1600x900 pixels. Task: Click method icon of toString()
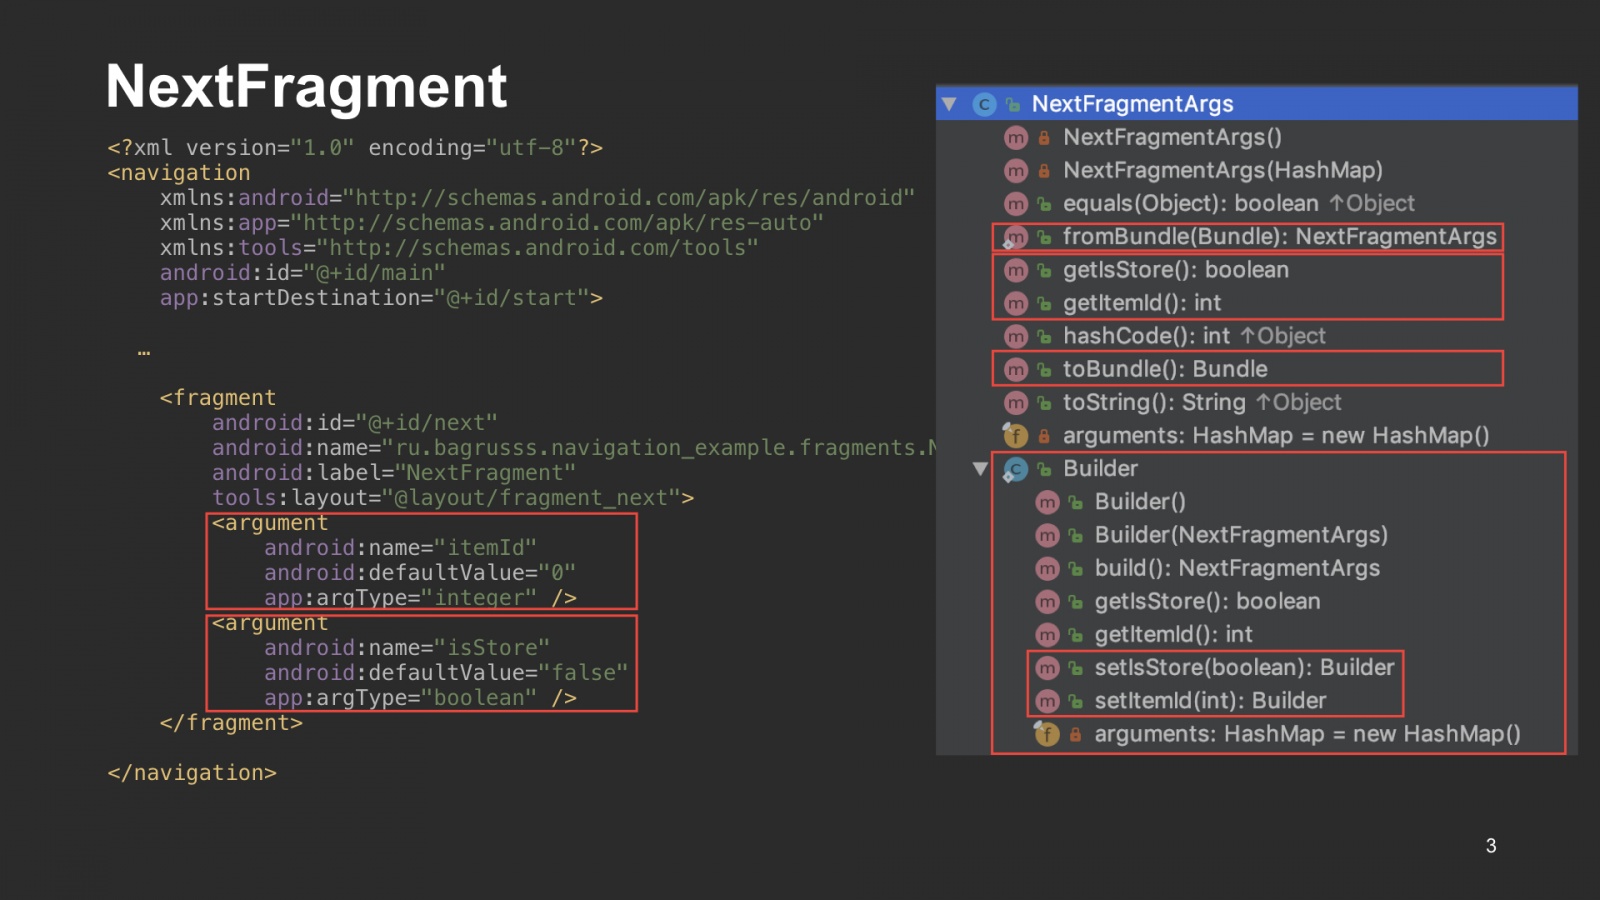click(1016, 403)
